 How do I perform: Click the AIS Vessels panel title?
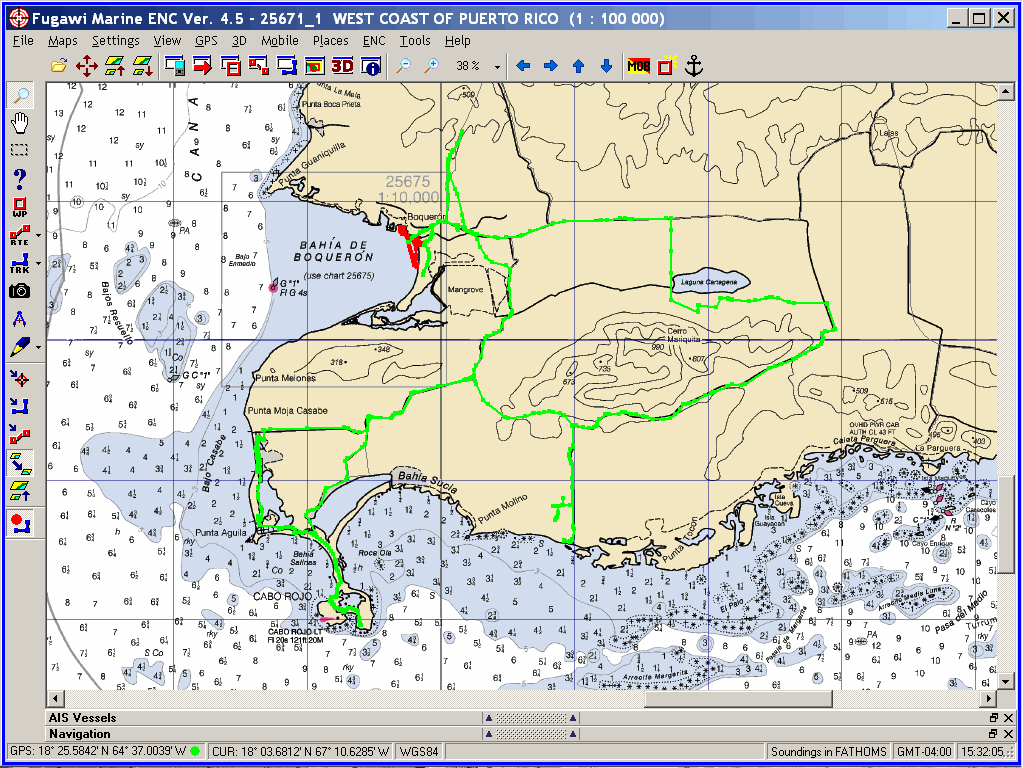click(x=82, y=718)
